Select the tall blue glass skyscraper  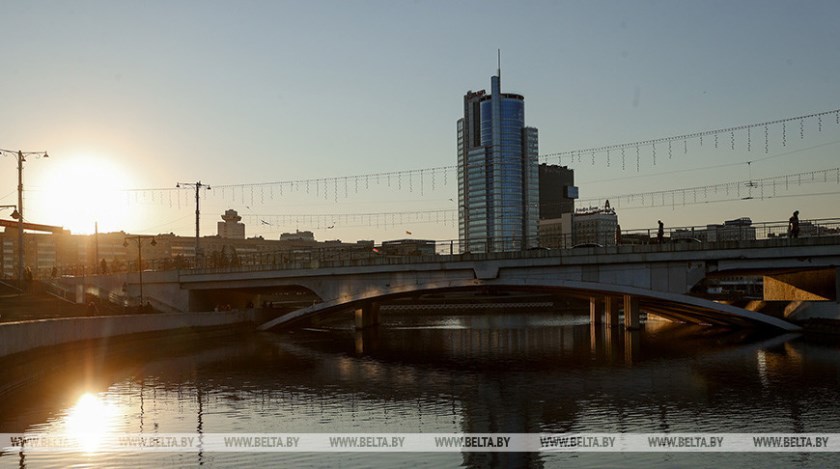tap(498, 170)
